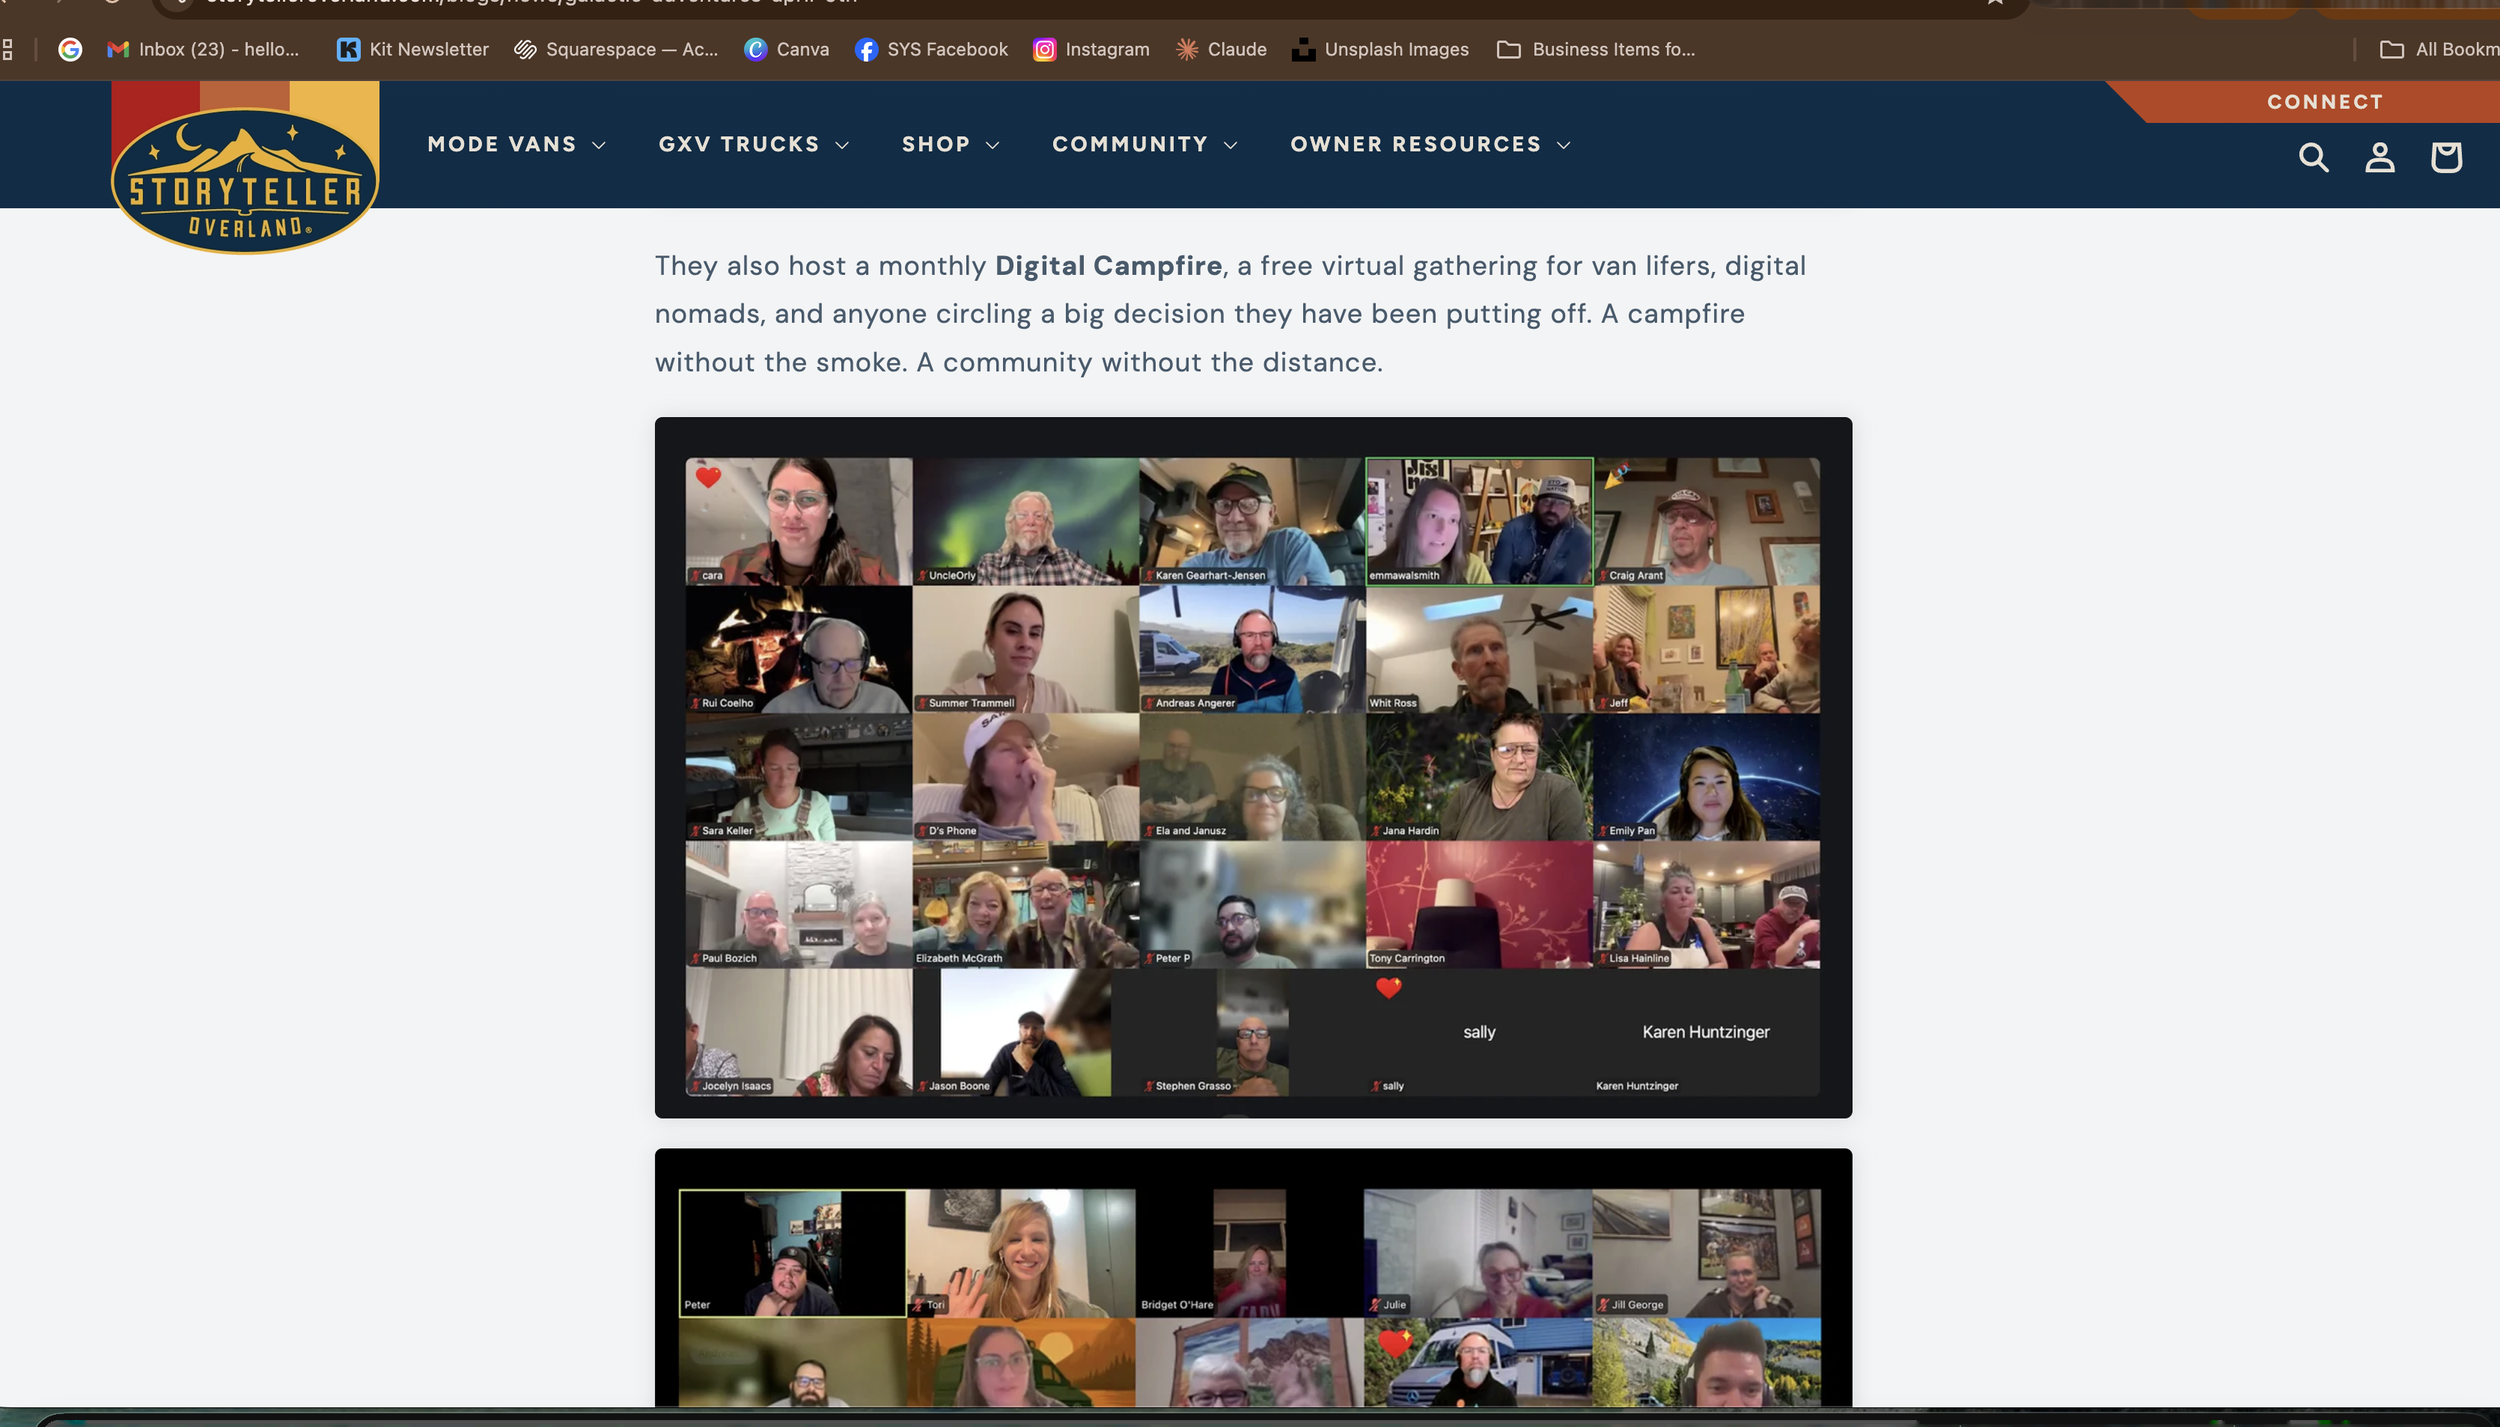Viewport: 2500px width, 1427px height.
Task: Click the Storyteller Overland logo
Action: [245, 178]
